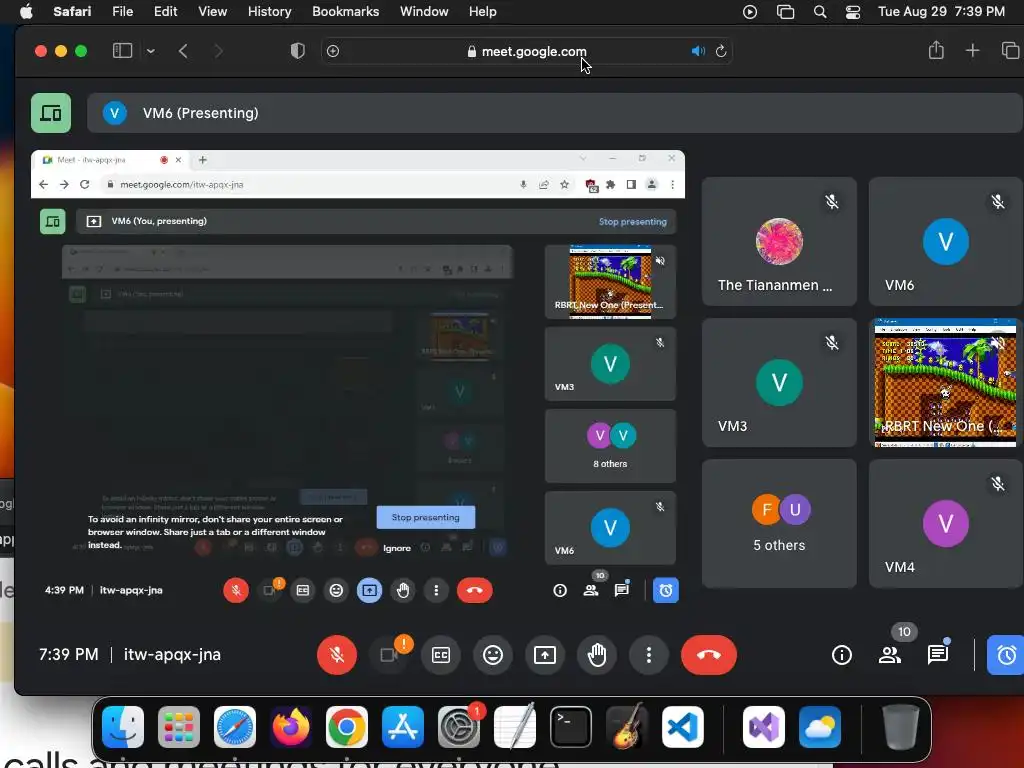
Task: Raise hand in the shared screen's toolbar
Action: click(x=403, y=590)
